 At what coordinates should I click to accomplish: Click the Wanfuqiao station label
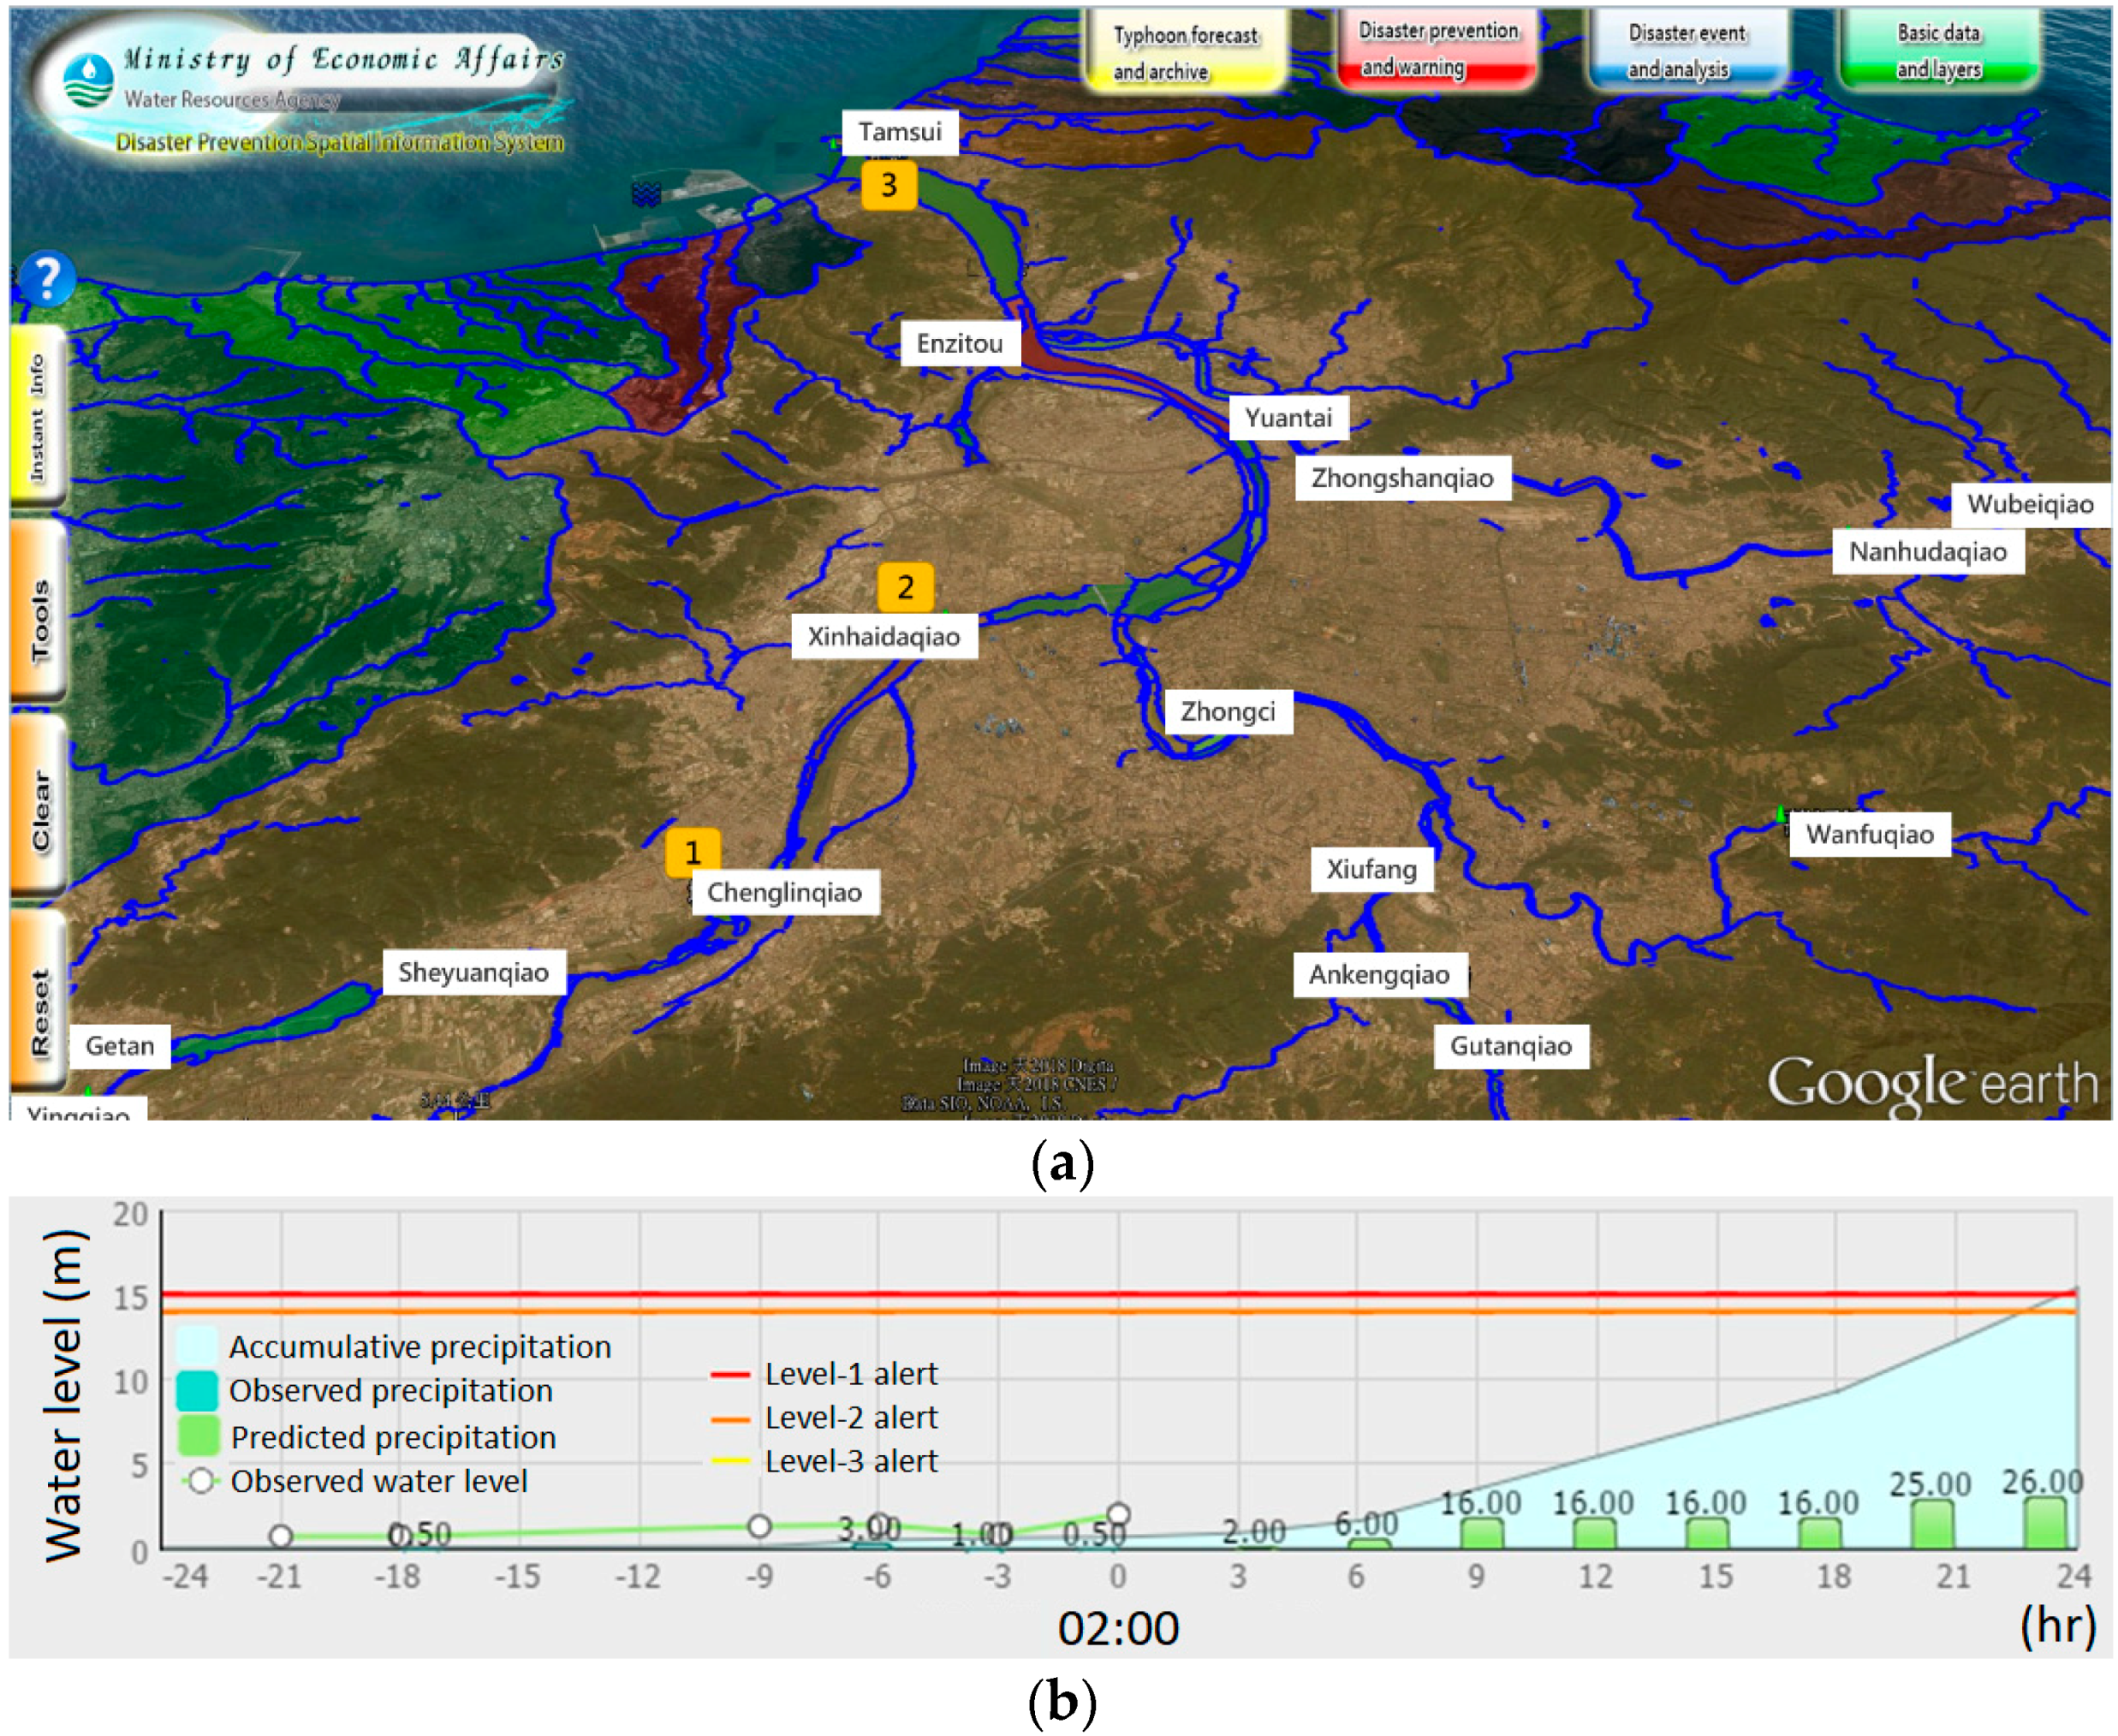click(1869, 835)
